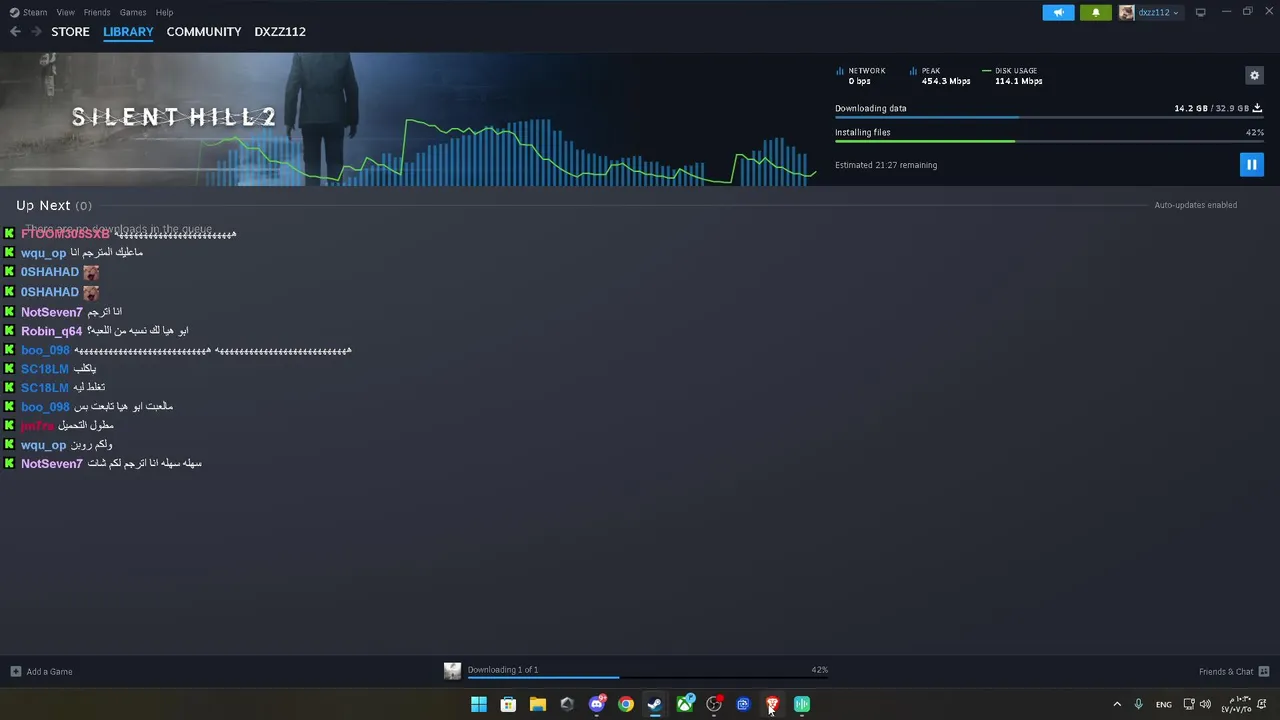Click the microphone tray icon
The height and width of the screenshot is (720, 1280).
tap(1138, 704)
